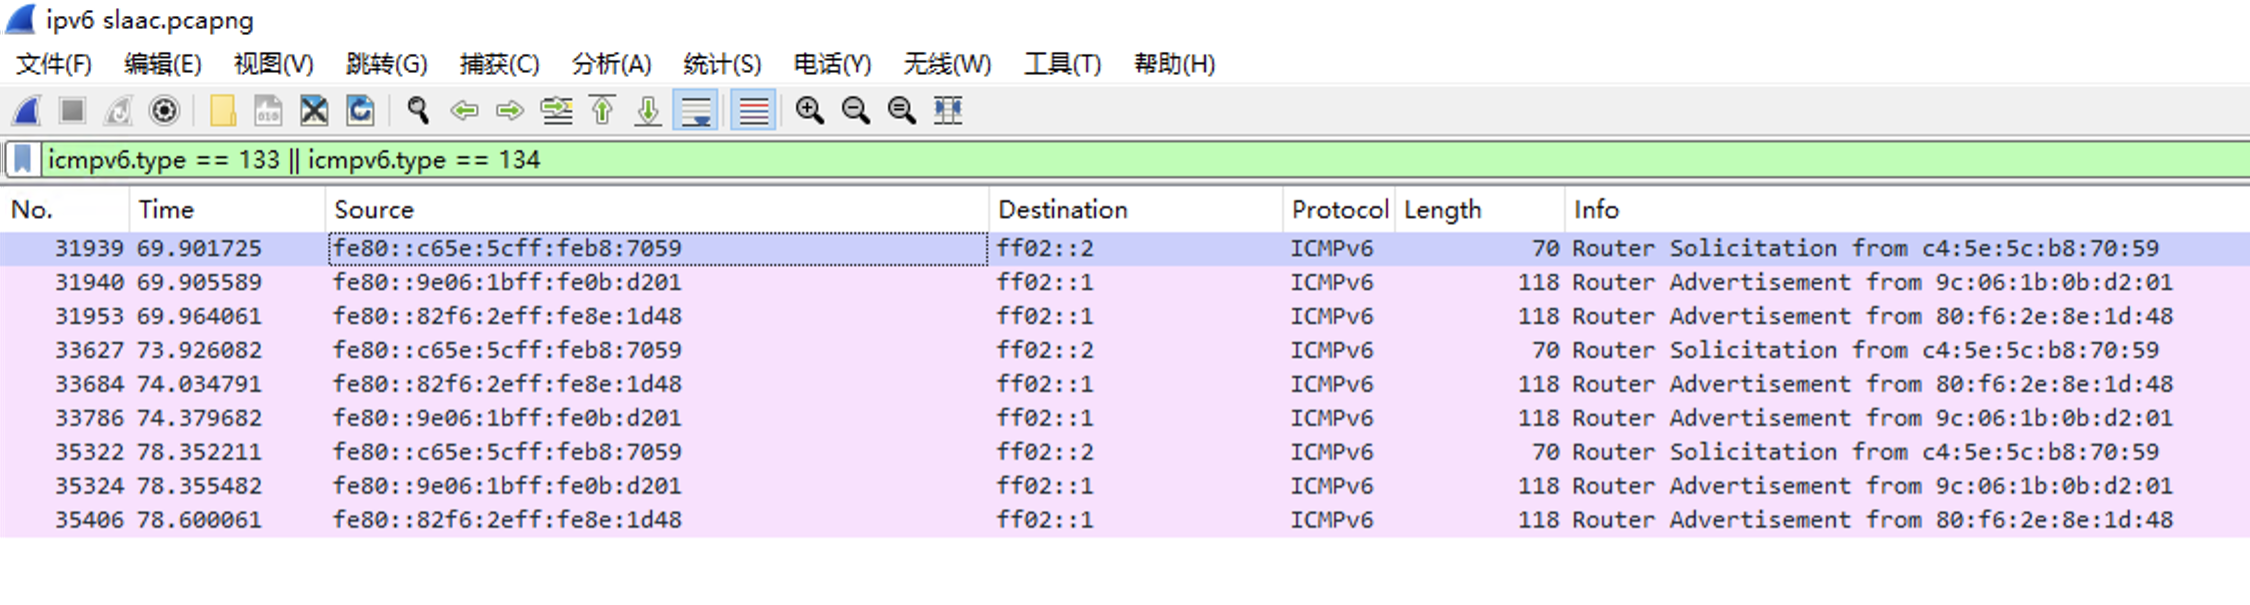The width and height of the screenshot is (2250, 605).
Task: Sort packets by the Time column
Action: [x=165, y=209]
